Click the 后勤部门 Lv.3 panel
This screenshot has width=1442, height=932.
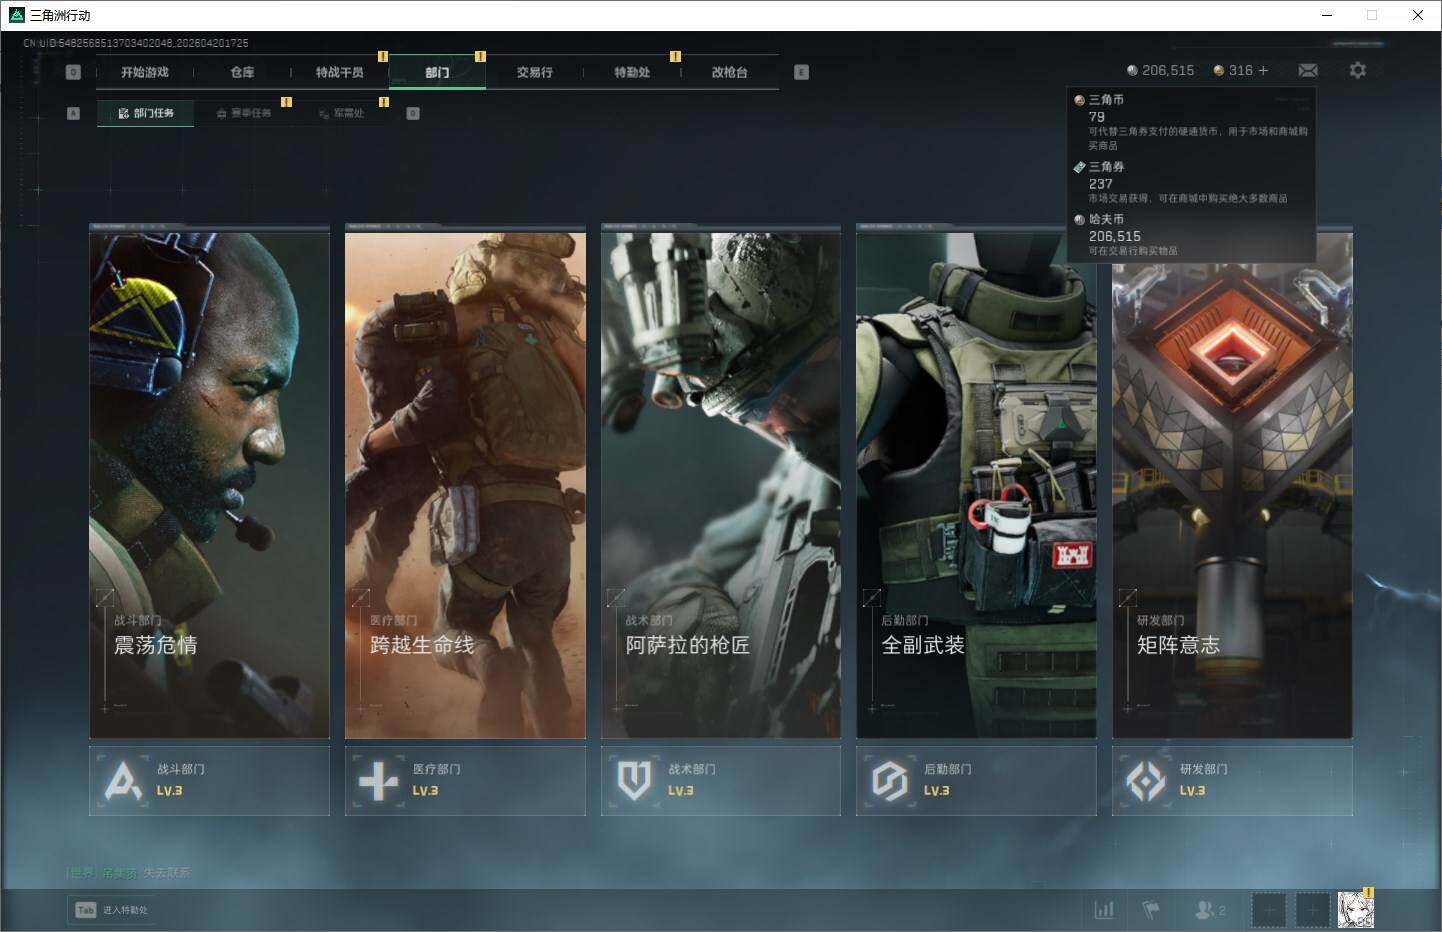[x=976, y=780]
